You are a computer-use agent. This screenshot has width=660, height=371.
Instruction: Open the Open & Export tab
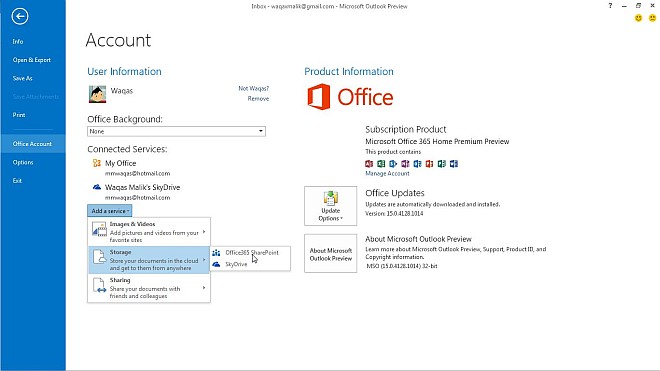click(32, 60)
